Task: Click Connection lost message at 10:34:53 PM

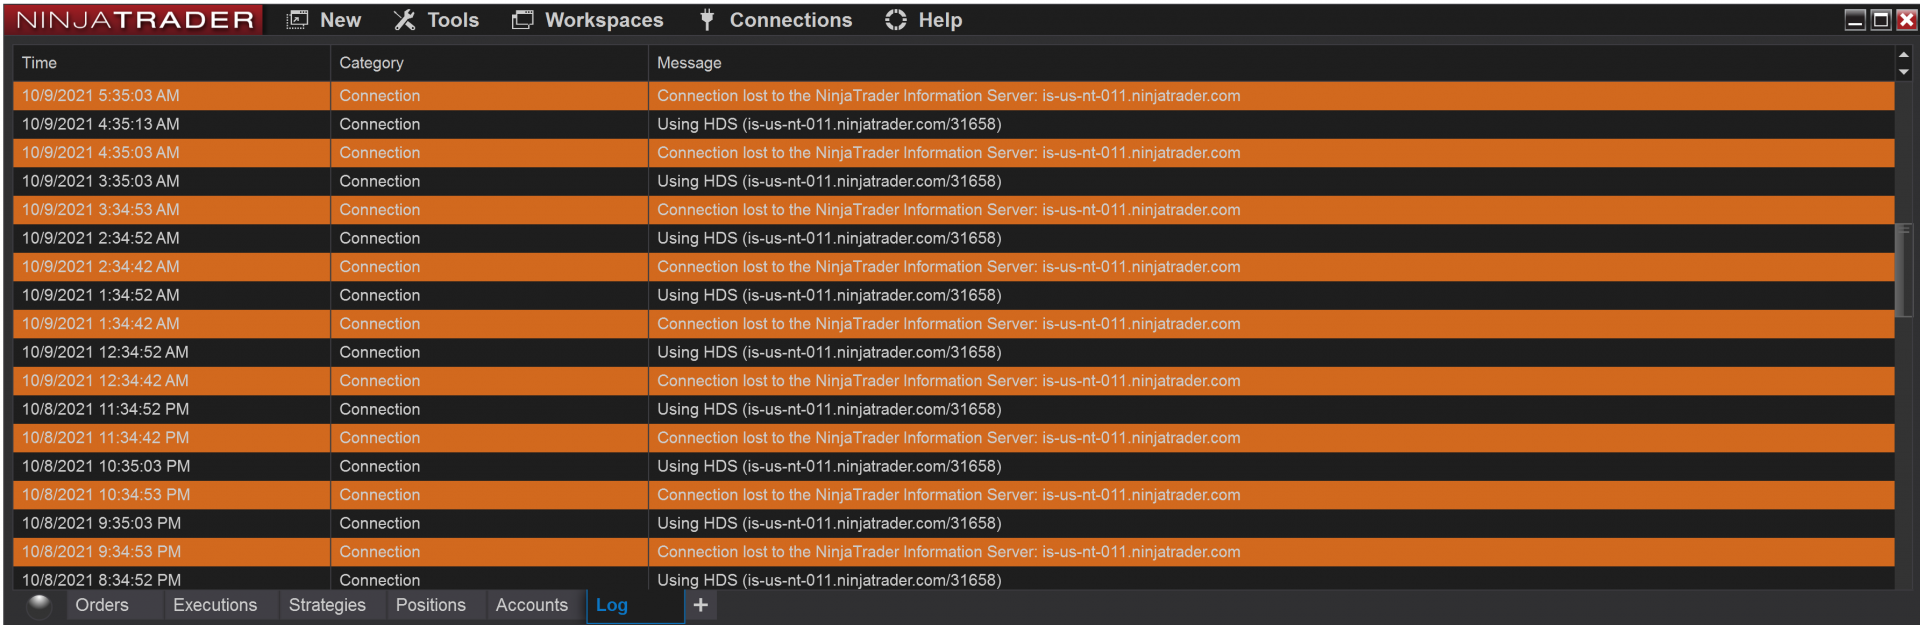Action: [x=948, y=495]
